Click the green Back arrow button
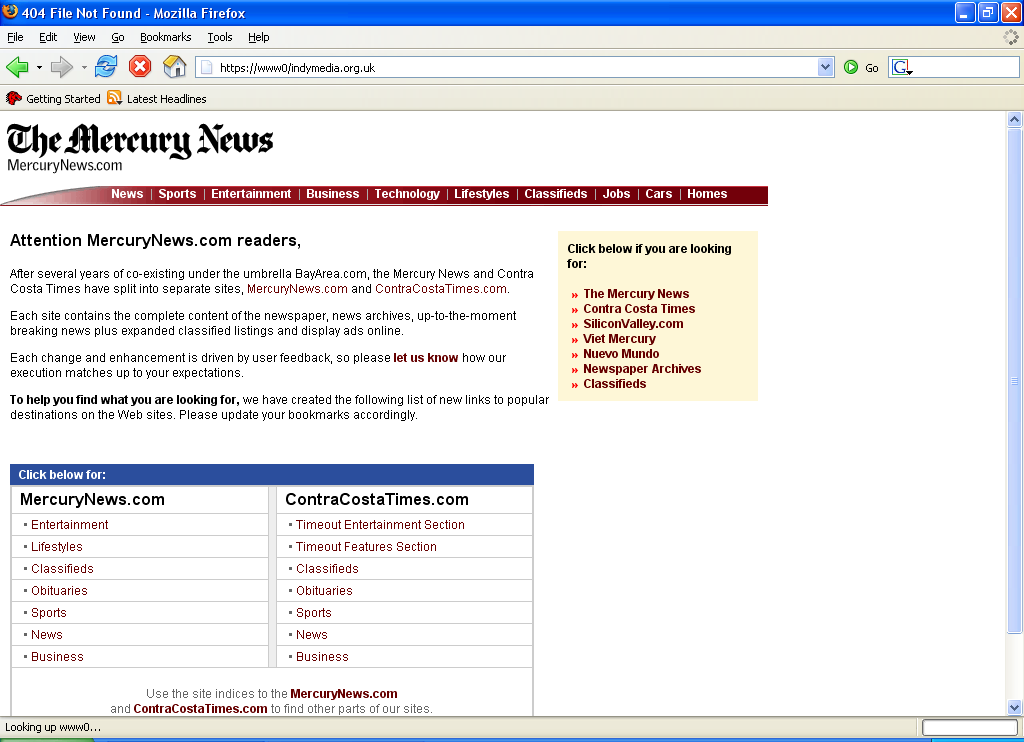This screenshot has height=742, width=1024. (x=17, y=67)
